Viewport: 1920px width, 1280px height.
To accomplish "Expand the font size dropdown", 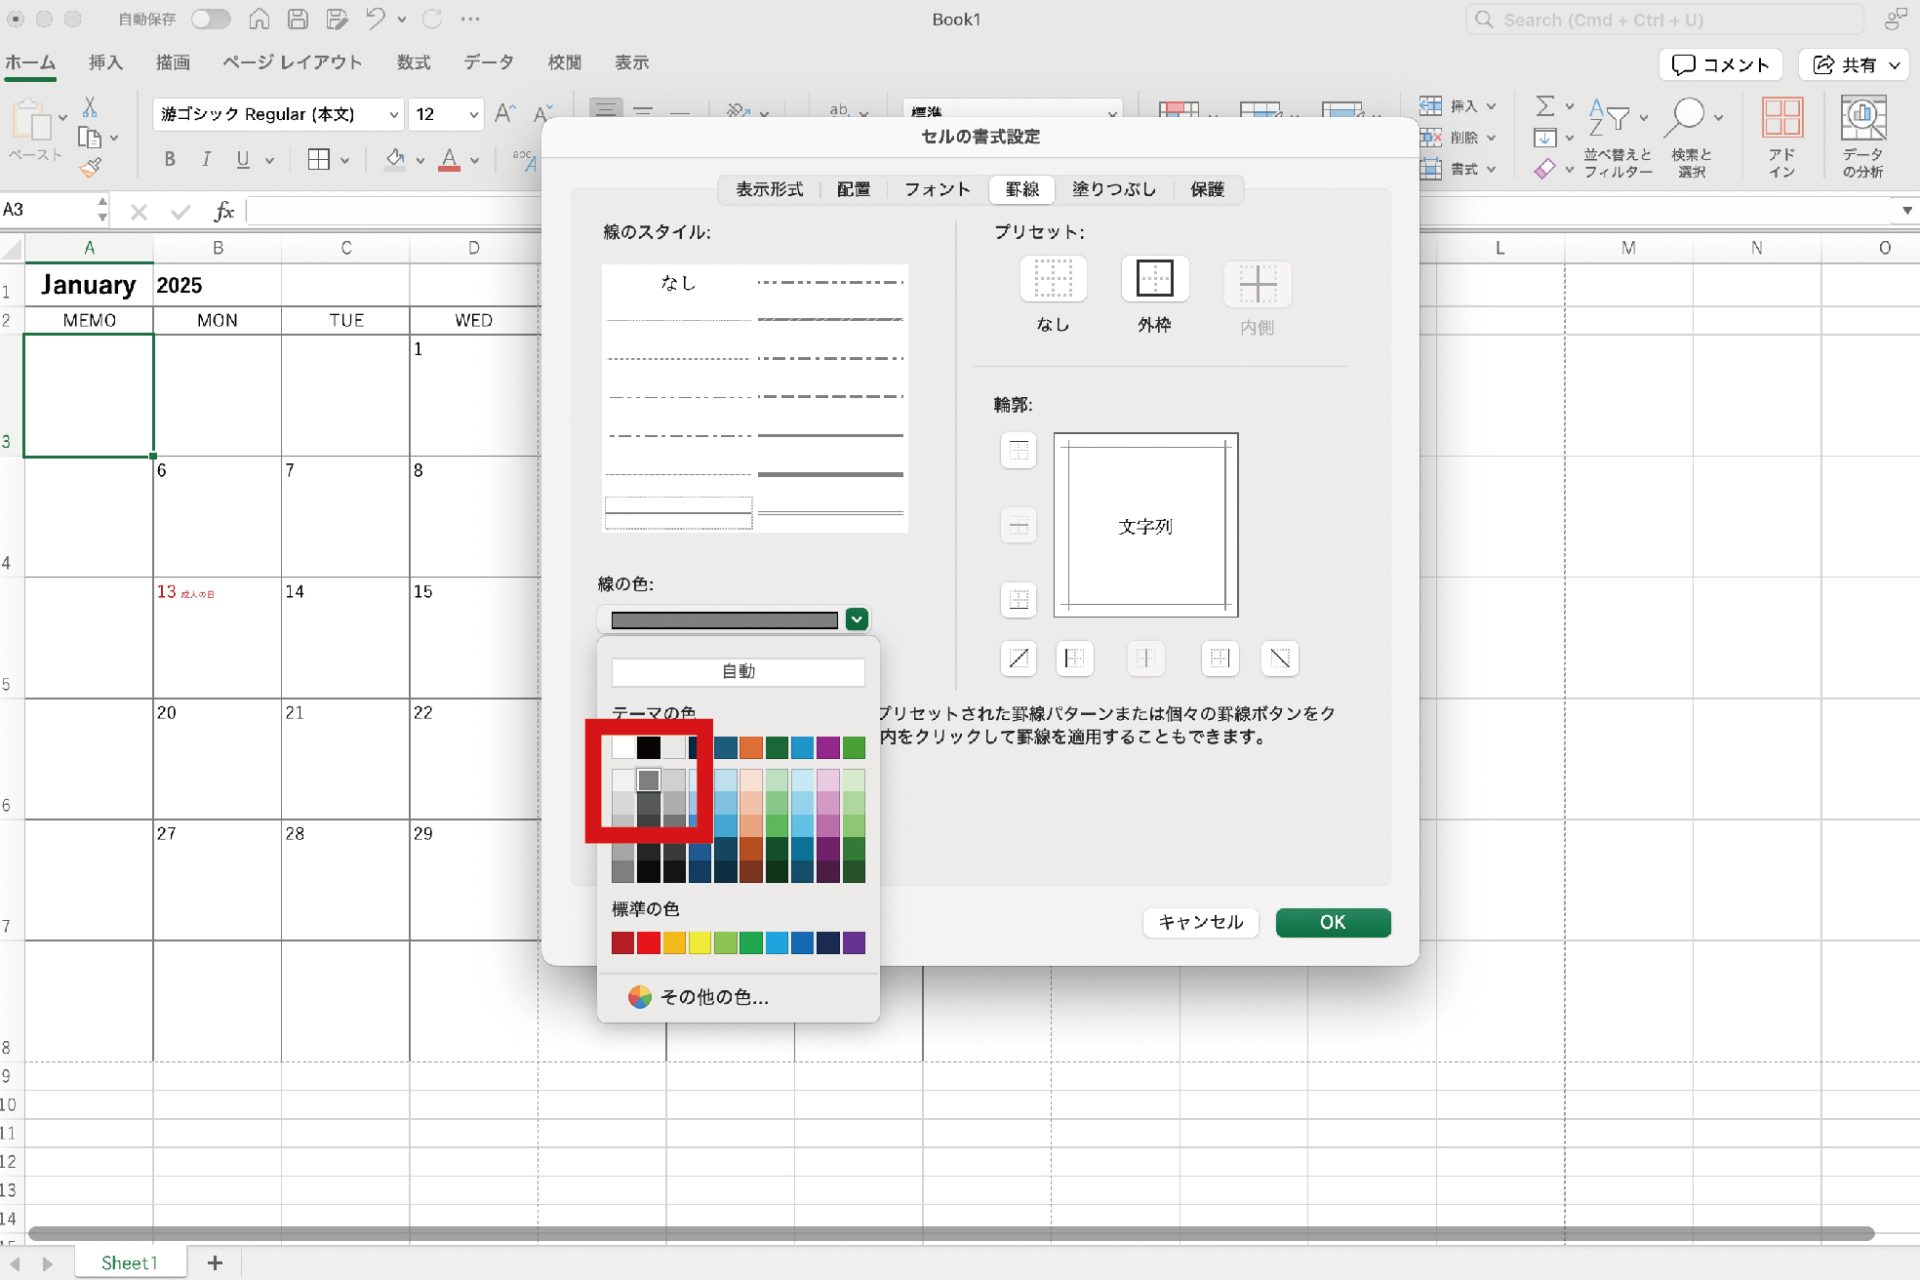I will point(473,115).
